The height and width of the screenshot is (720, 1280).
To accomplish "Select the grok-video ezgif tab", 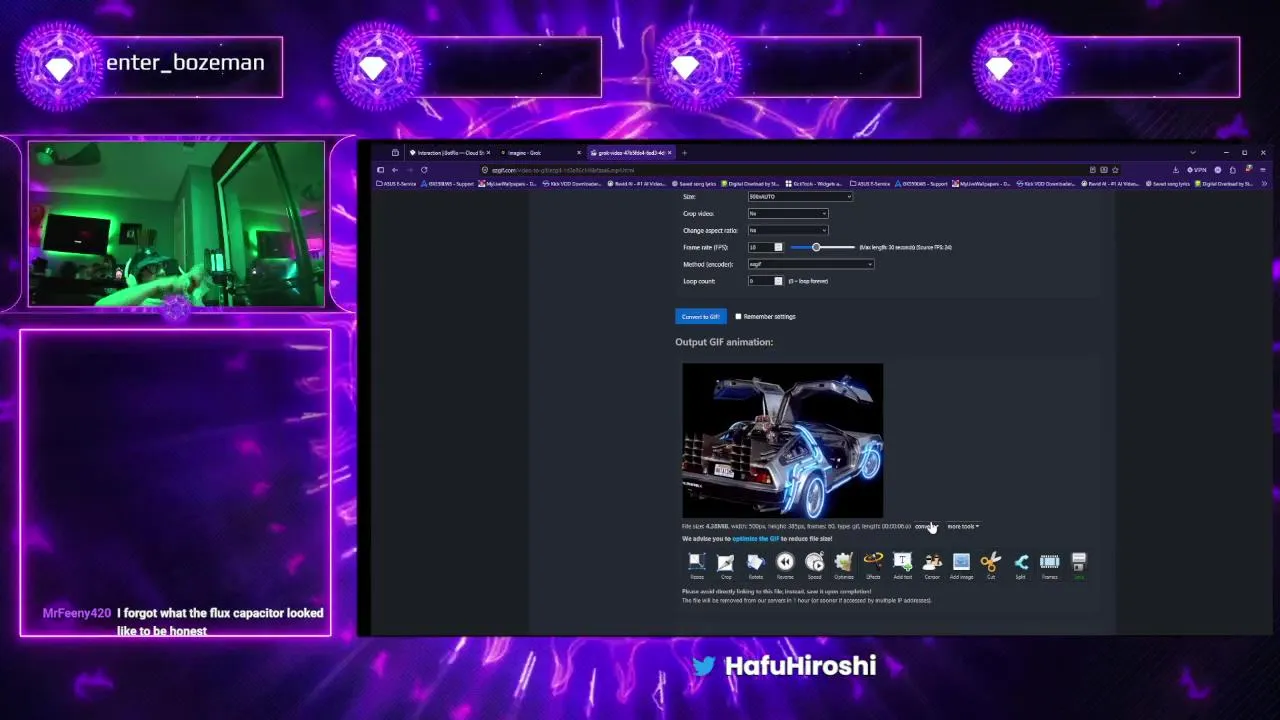I will pyautogui.click(x=632, y=153).
